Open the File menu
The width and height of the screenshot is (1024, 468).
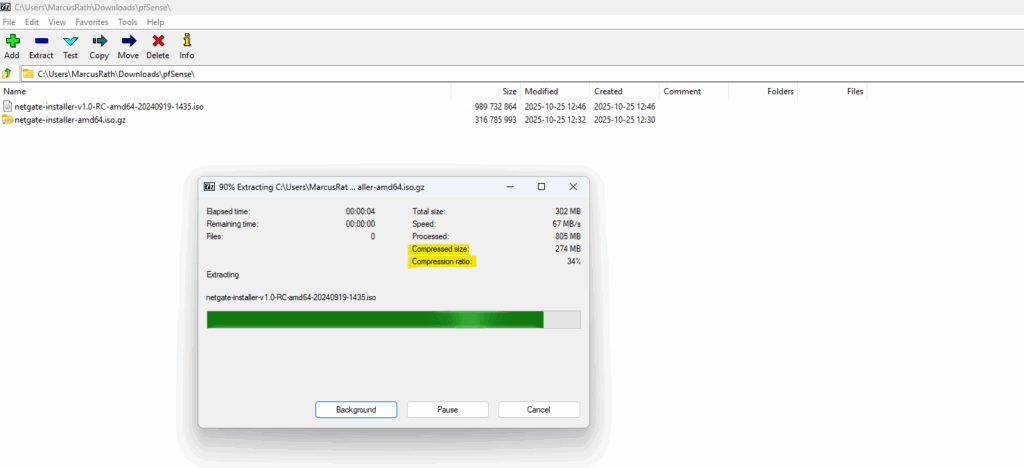point(8,22)
